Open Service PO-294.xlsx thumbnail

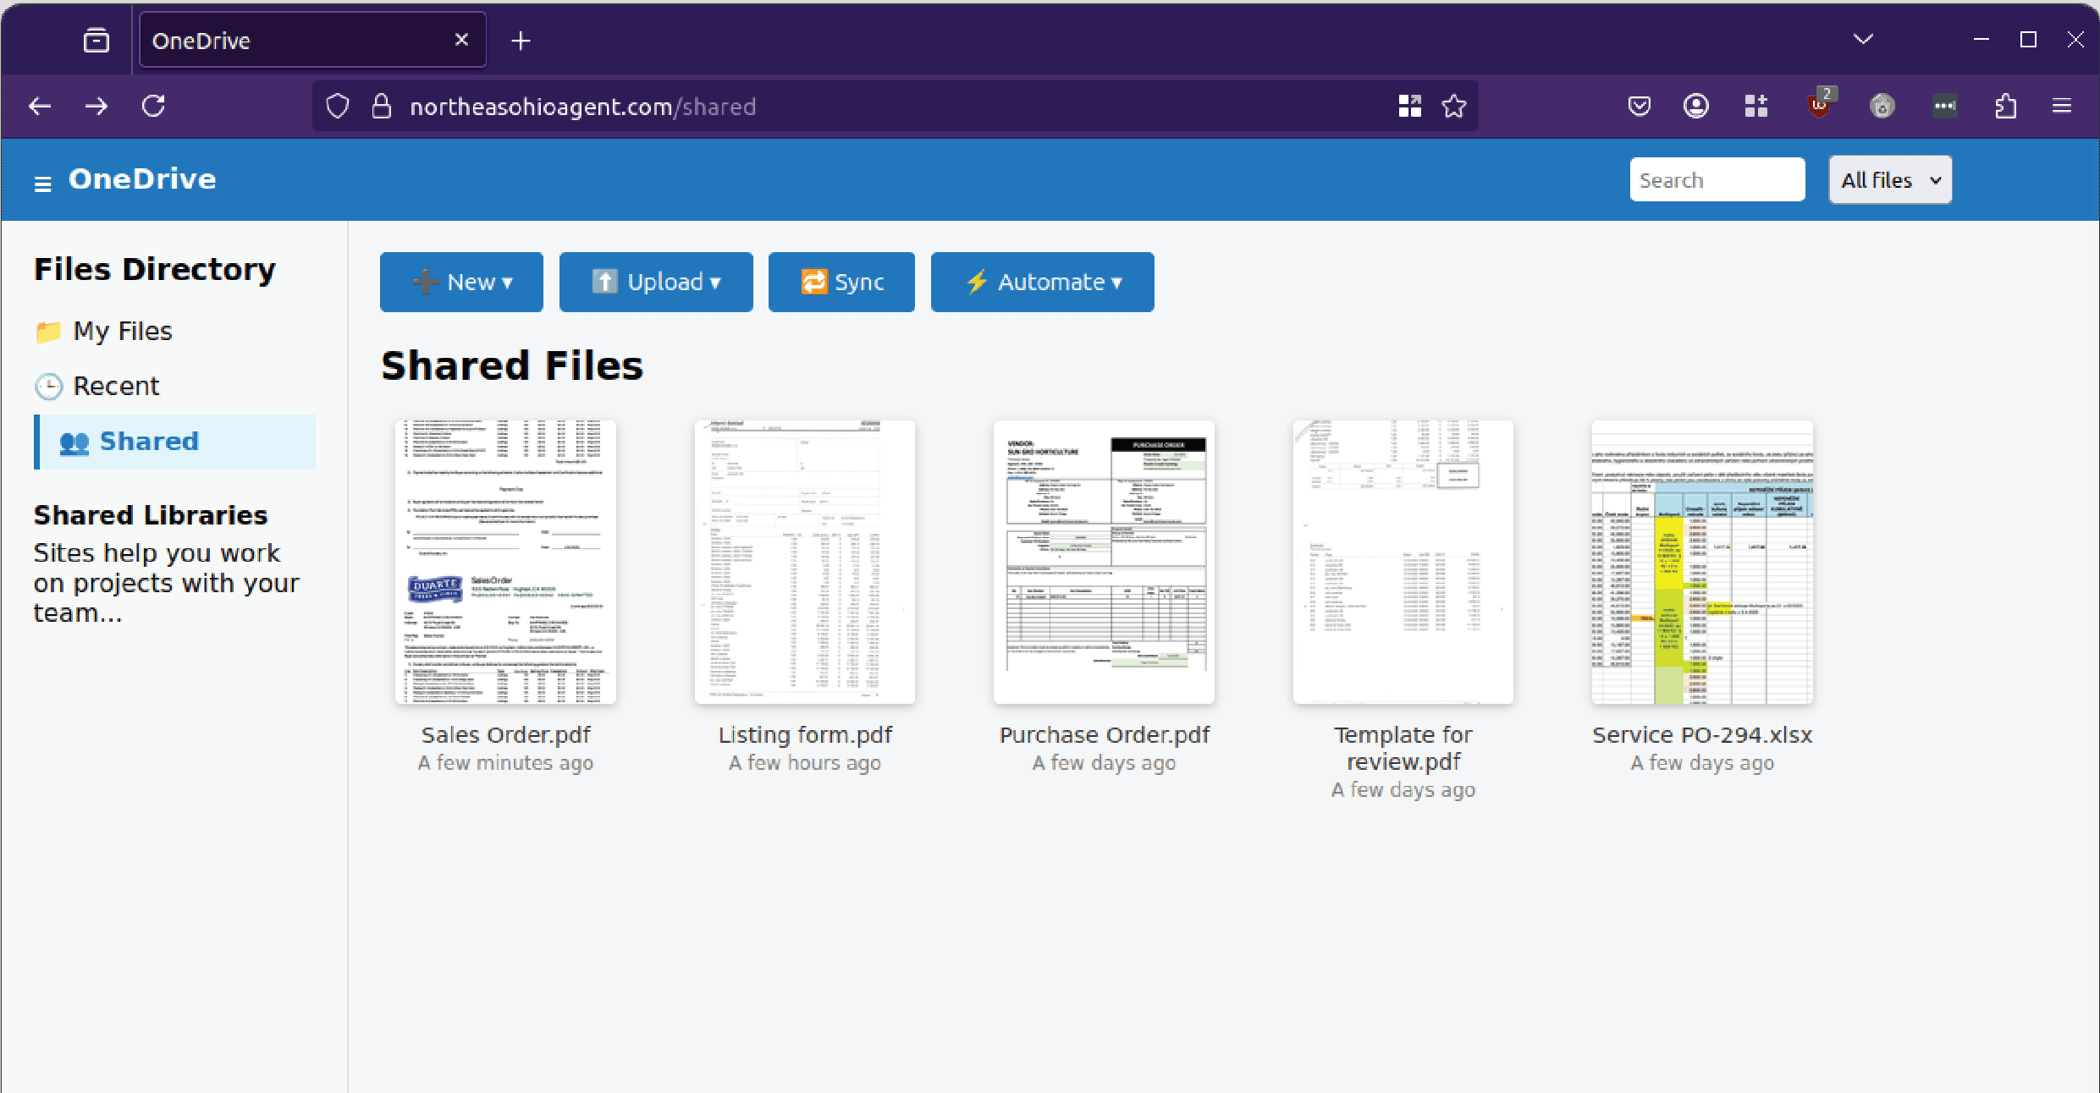pyautogui.click(x=1702, y=562)
